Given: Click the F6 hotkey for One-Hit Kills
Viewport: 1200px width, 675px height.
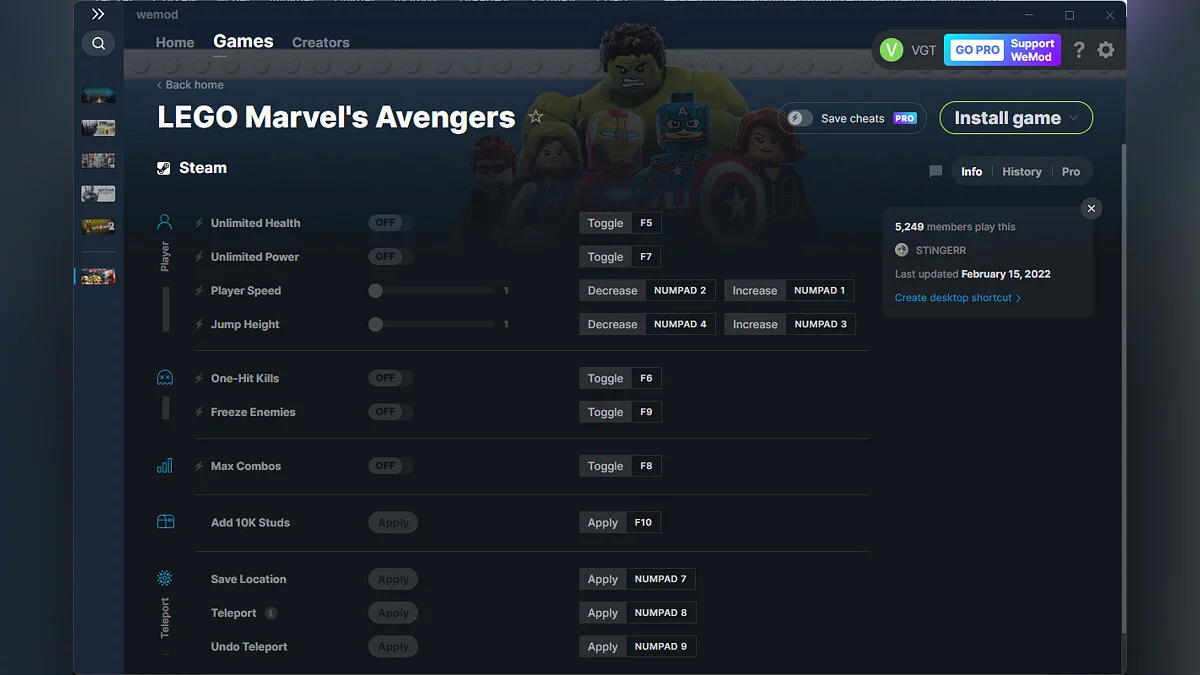Looking at the screenshot, I should pos(646,378).
